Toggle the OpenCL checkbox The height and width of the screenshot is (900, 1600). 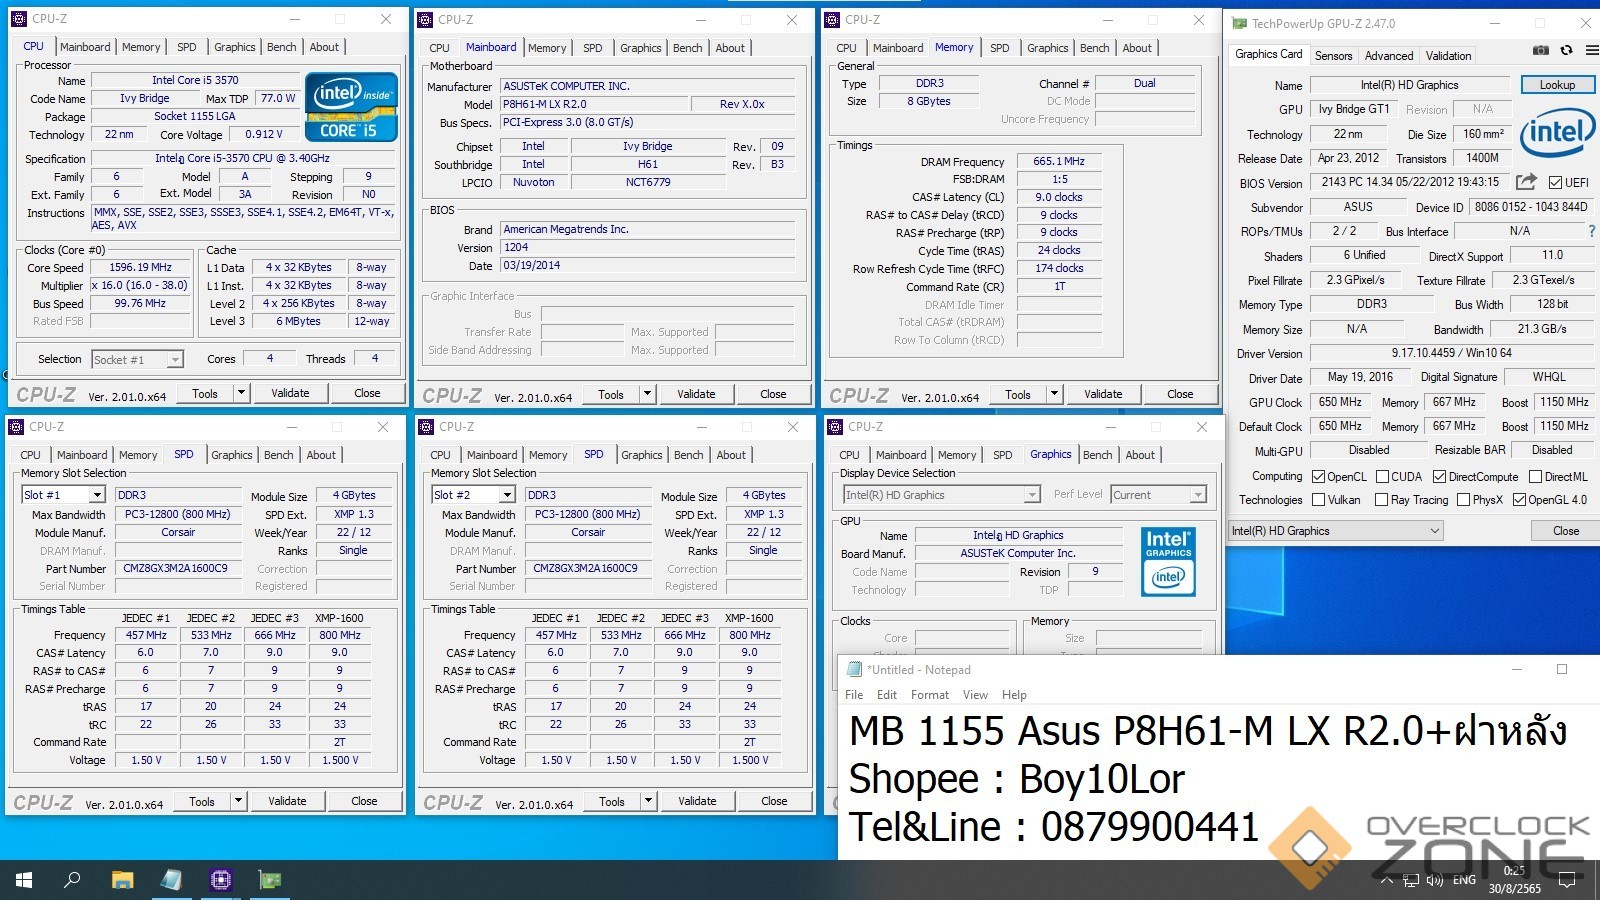click(1318, 477)
